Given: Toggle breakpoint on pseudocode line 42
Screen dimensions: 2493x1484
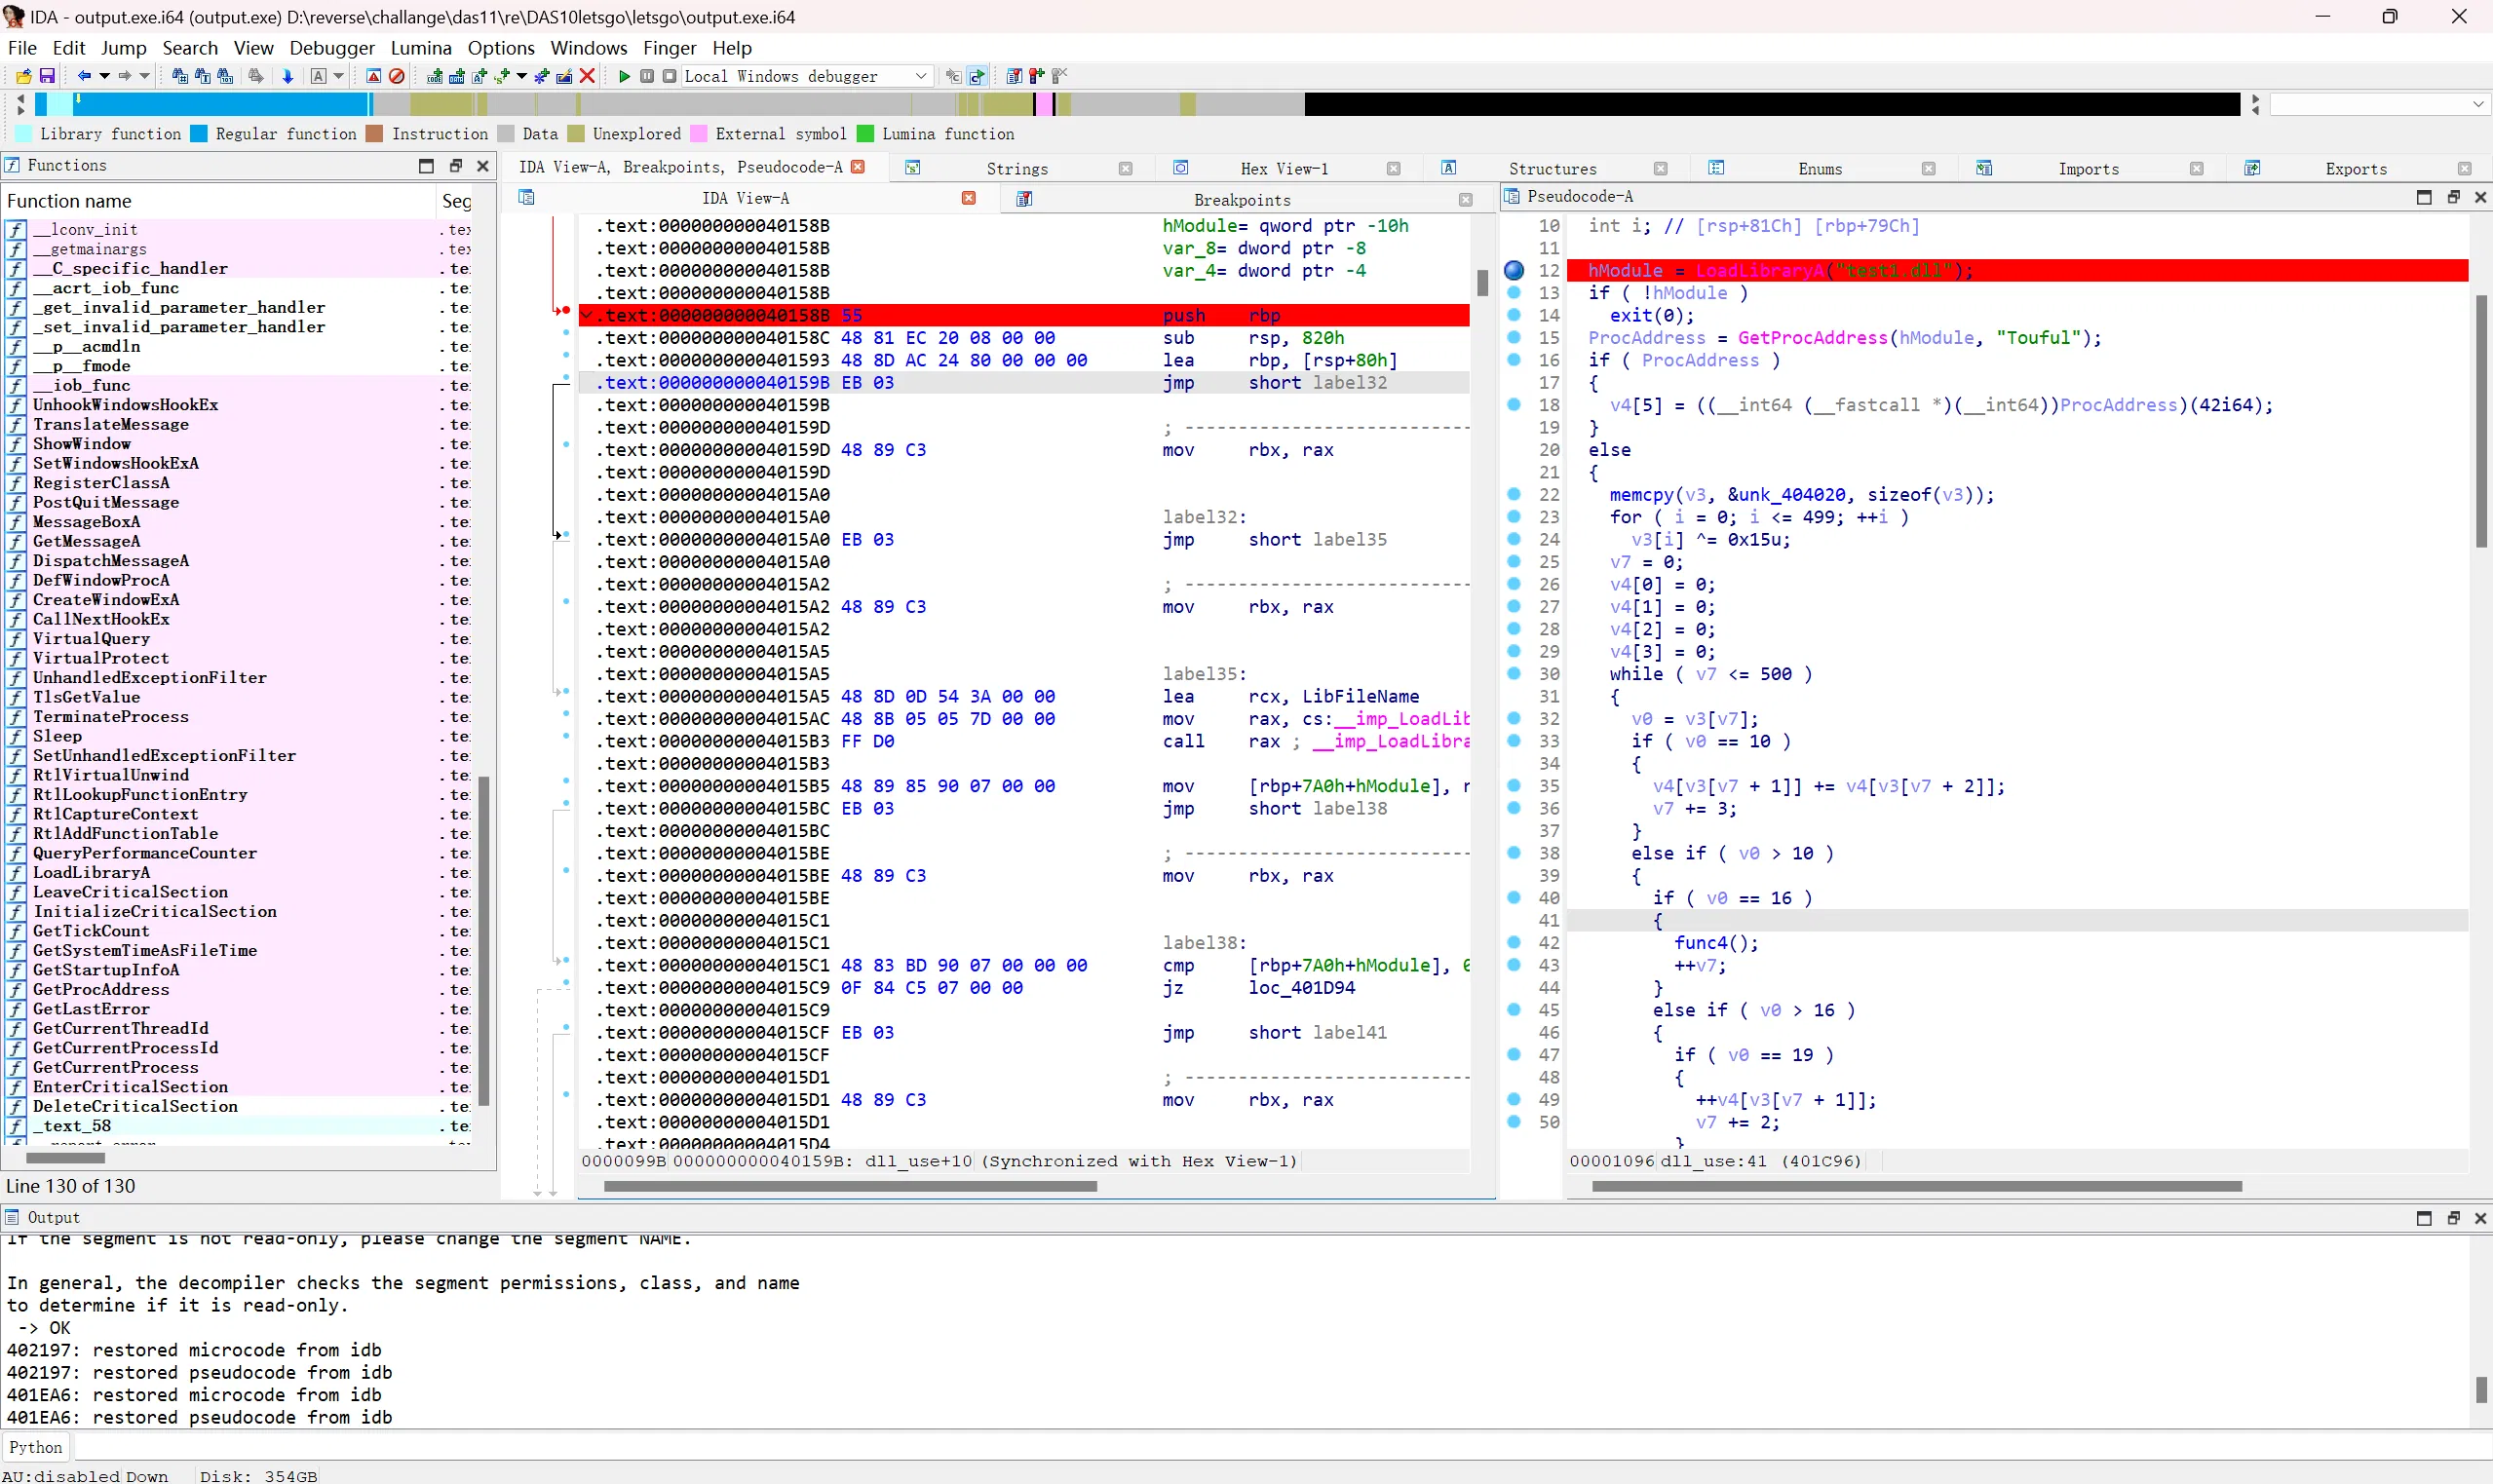Looking at the screenshot, I should point(1514,942).
